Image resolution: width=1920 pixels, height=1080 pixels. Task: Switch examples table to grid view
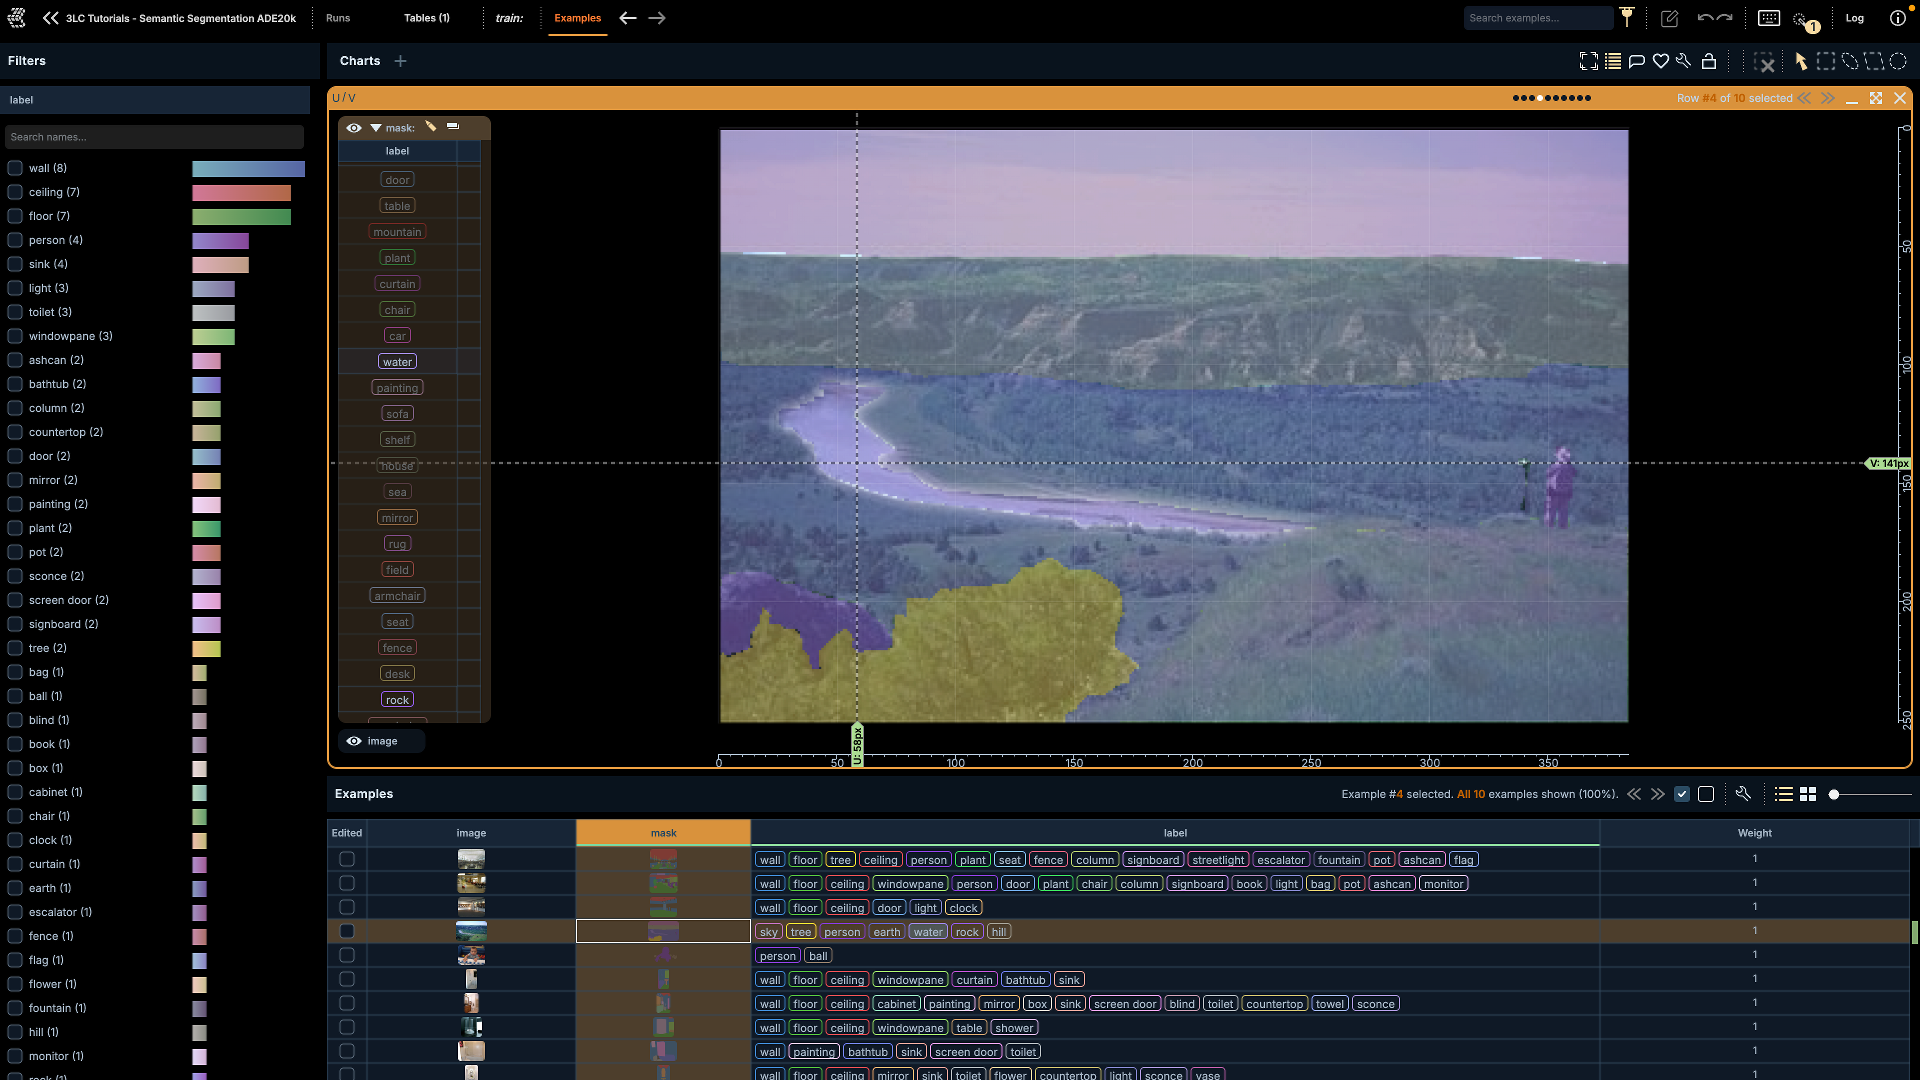point(1808,794)
